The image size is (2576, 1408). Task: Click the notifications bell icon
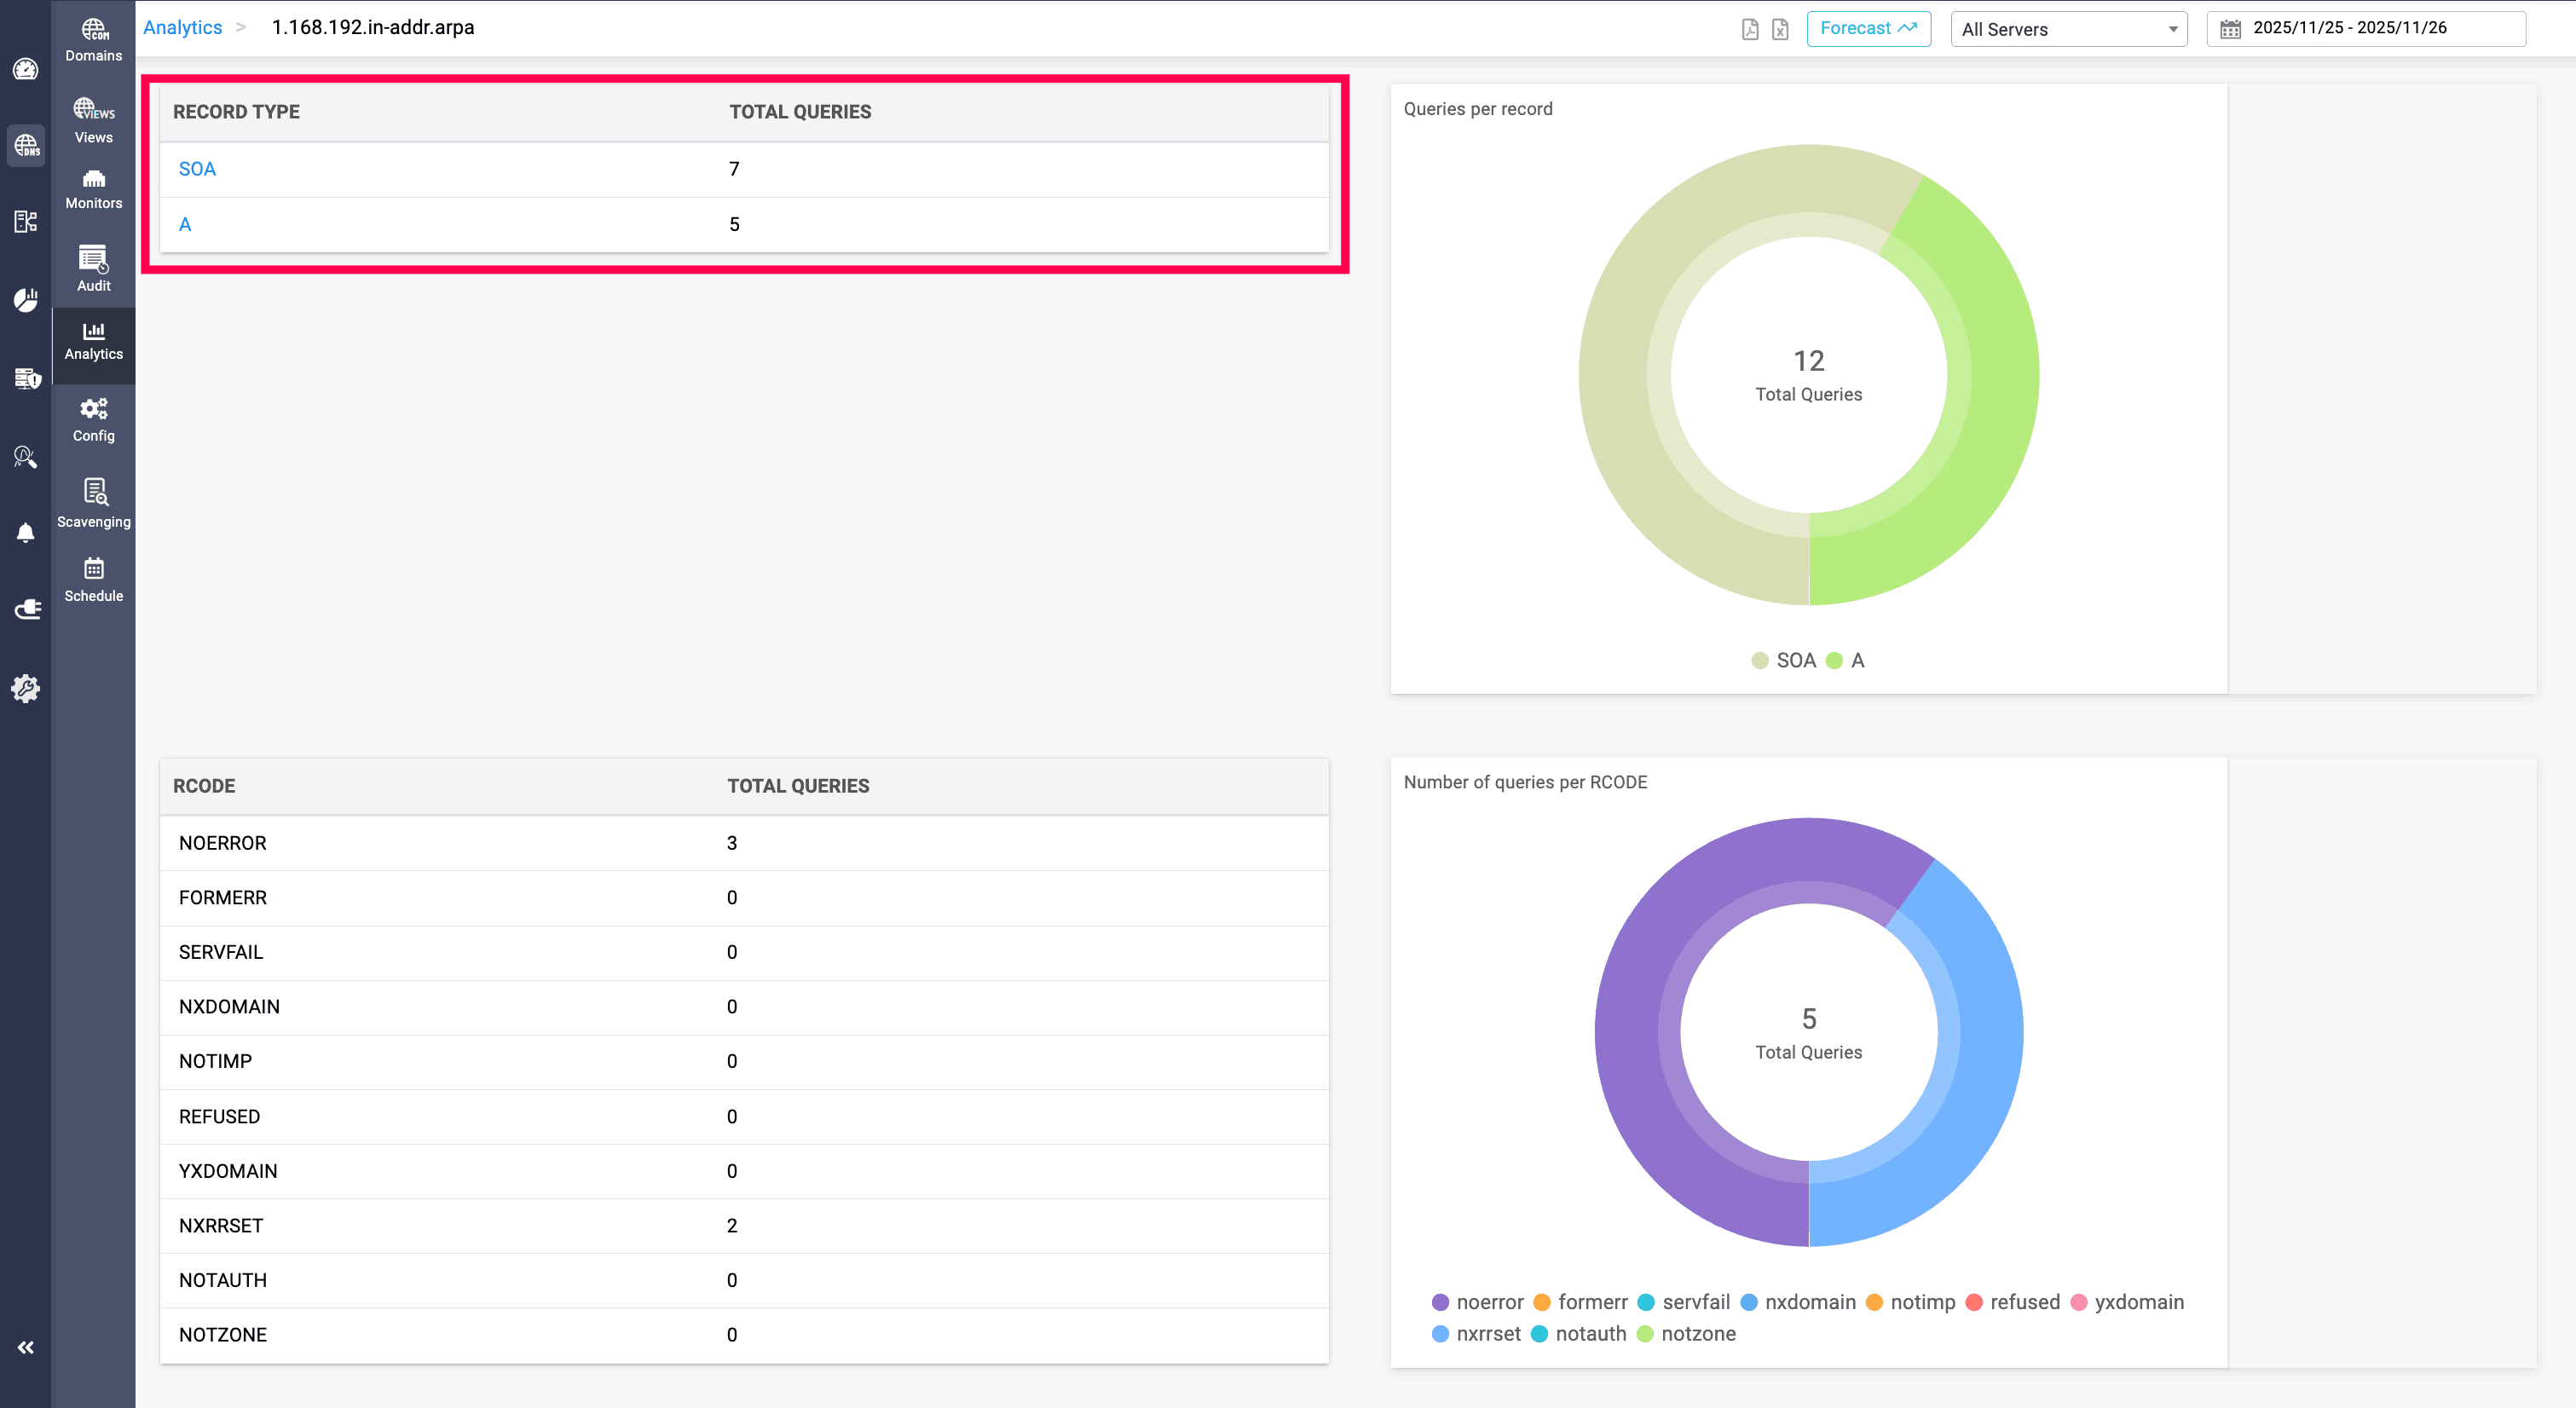point(26,533)
